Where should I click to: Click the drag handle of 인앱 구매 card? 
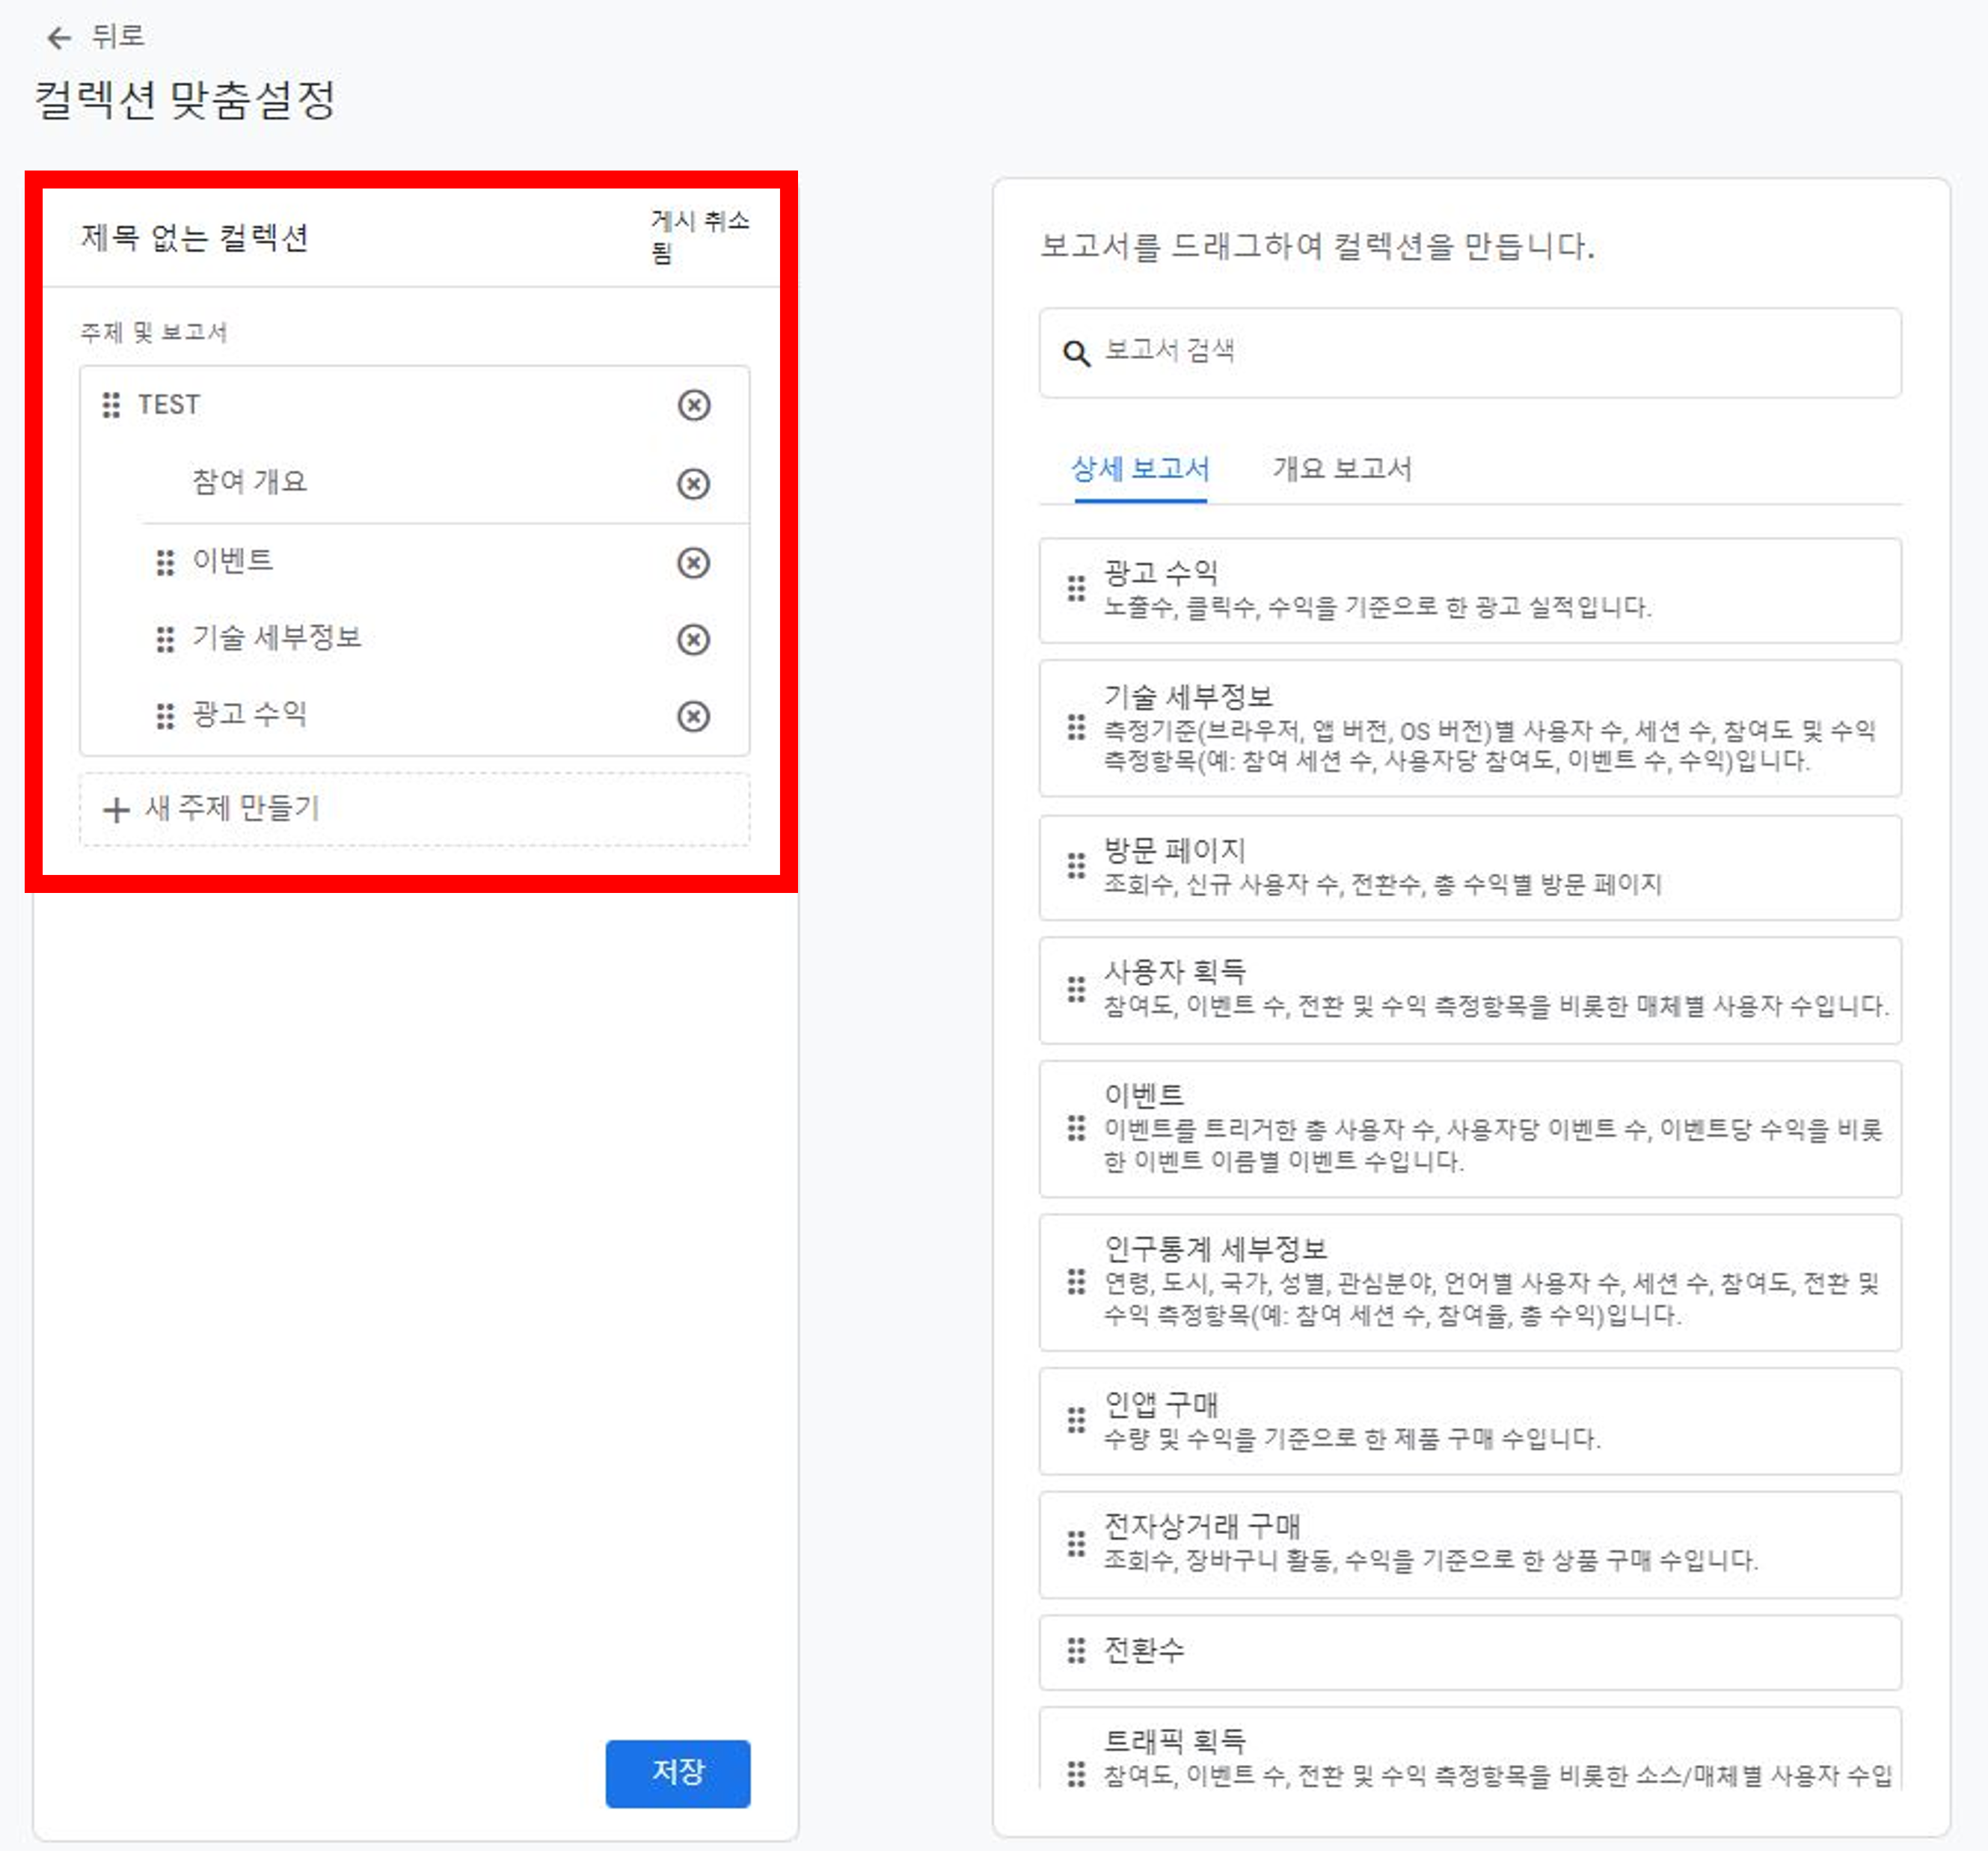click(1075, 1419)
